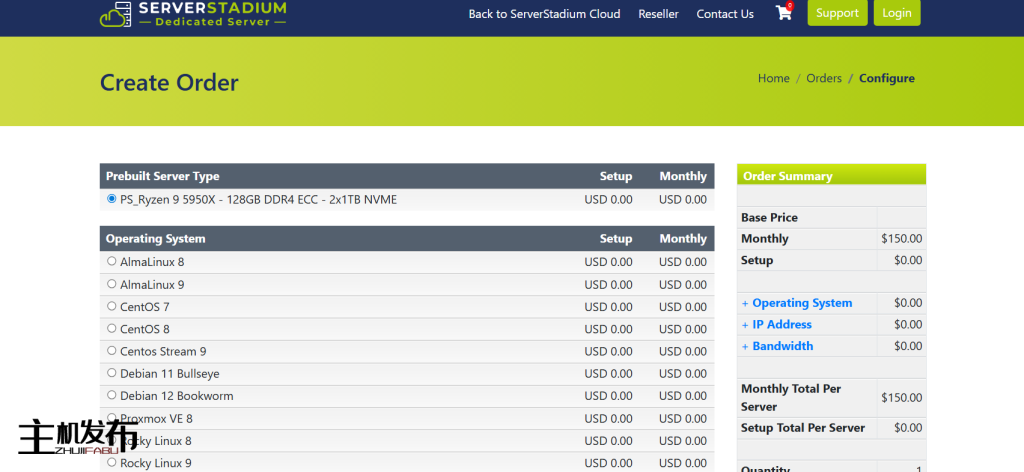Image resolution: width=1024 pixels, height=472 pixels.
Task: Choose AlmaLinux 9 operating system
Action: (x=111, y=284)
